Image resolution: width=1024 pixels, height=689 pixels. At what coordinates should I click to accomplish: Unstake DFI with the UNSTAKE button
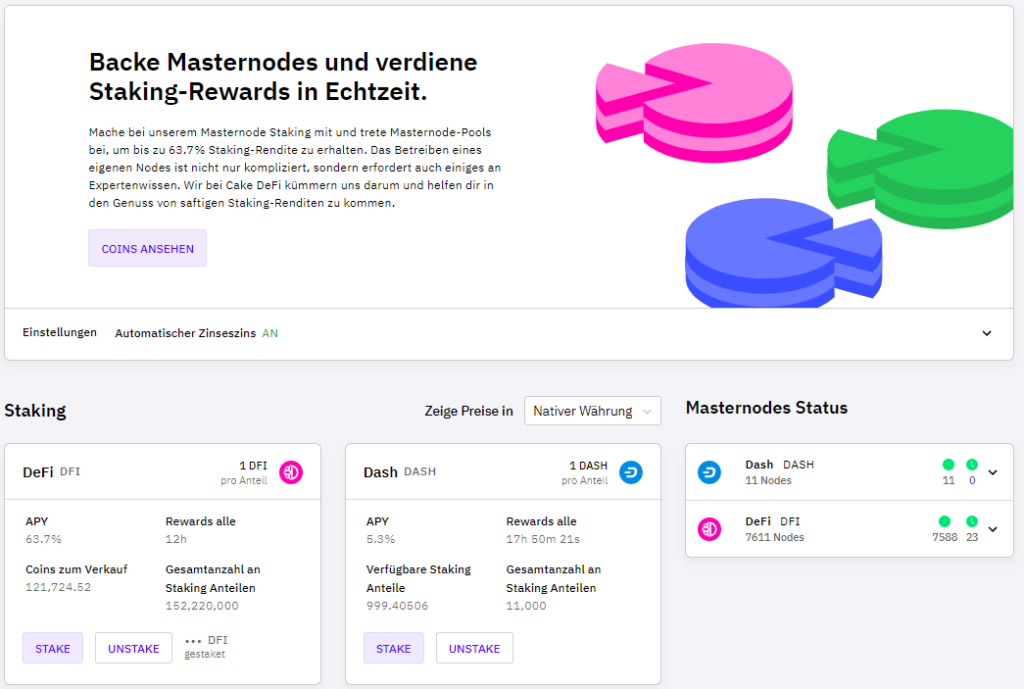134,648
